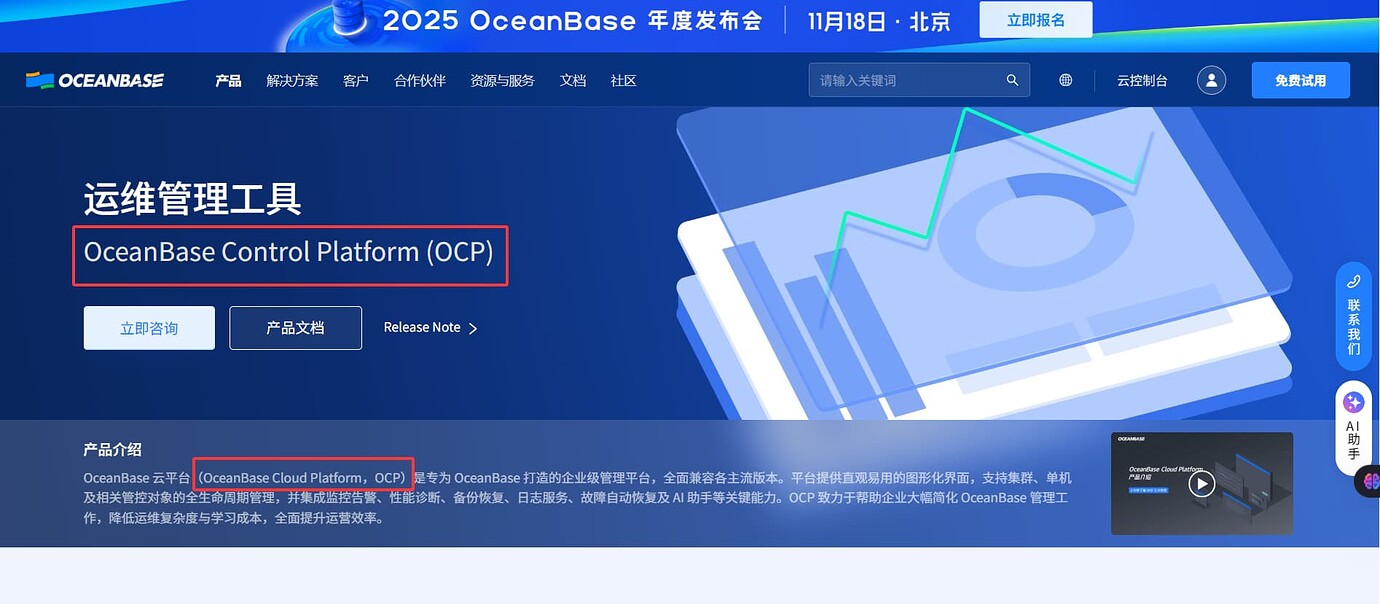Open the 解决方案 menu
This screenshot has height=604, width=1380.
click(x=292, y=80)
